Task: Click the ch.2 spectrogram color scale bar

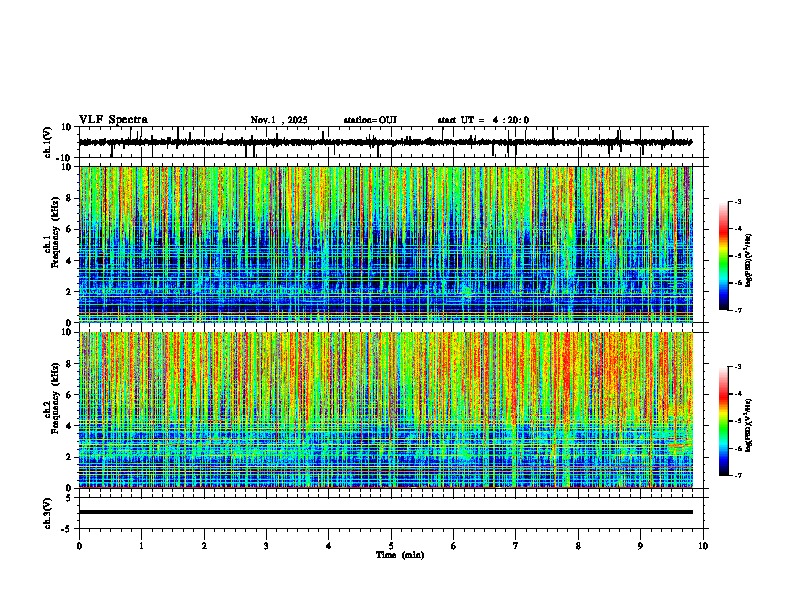Action: tap(723, 421)
